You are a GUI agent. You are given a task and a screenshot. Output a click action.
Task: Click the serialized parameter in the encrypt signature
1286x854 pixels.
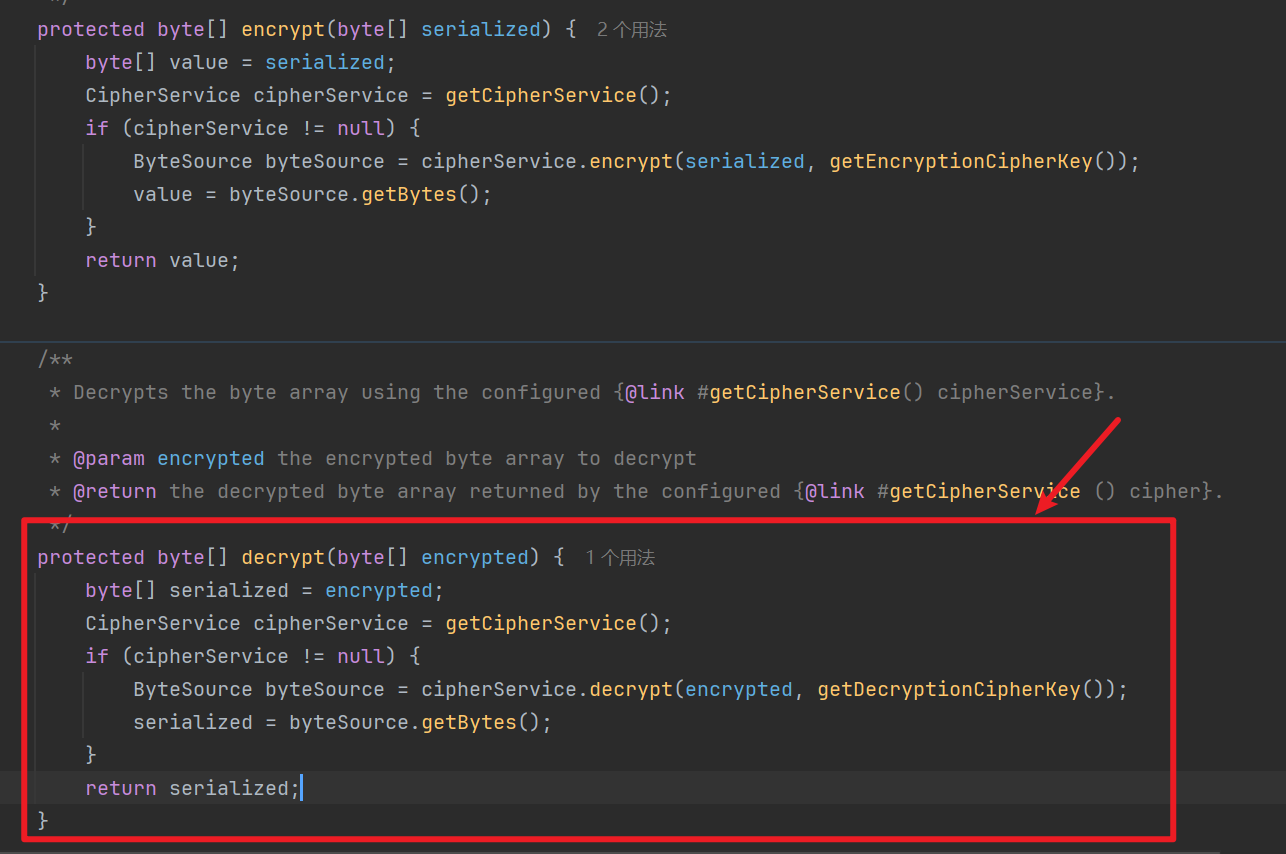480,30
